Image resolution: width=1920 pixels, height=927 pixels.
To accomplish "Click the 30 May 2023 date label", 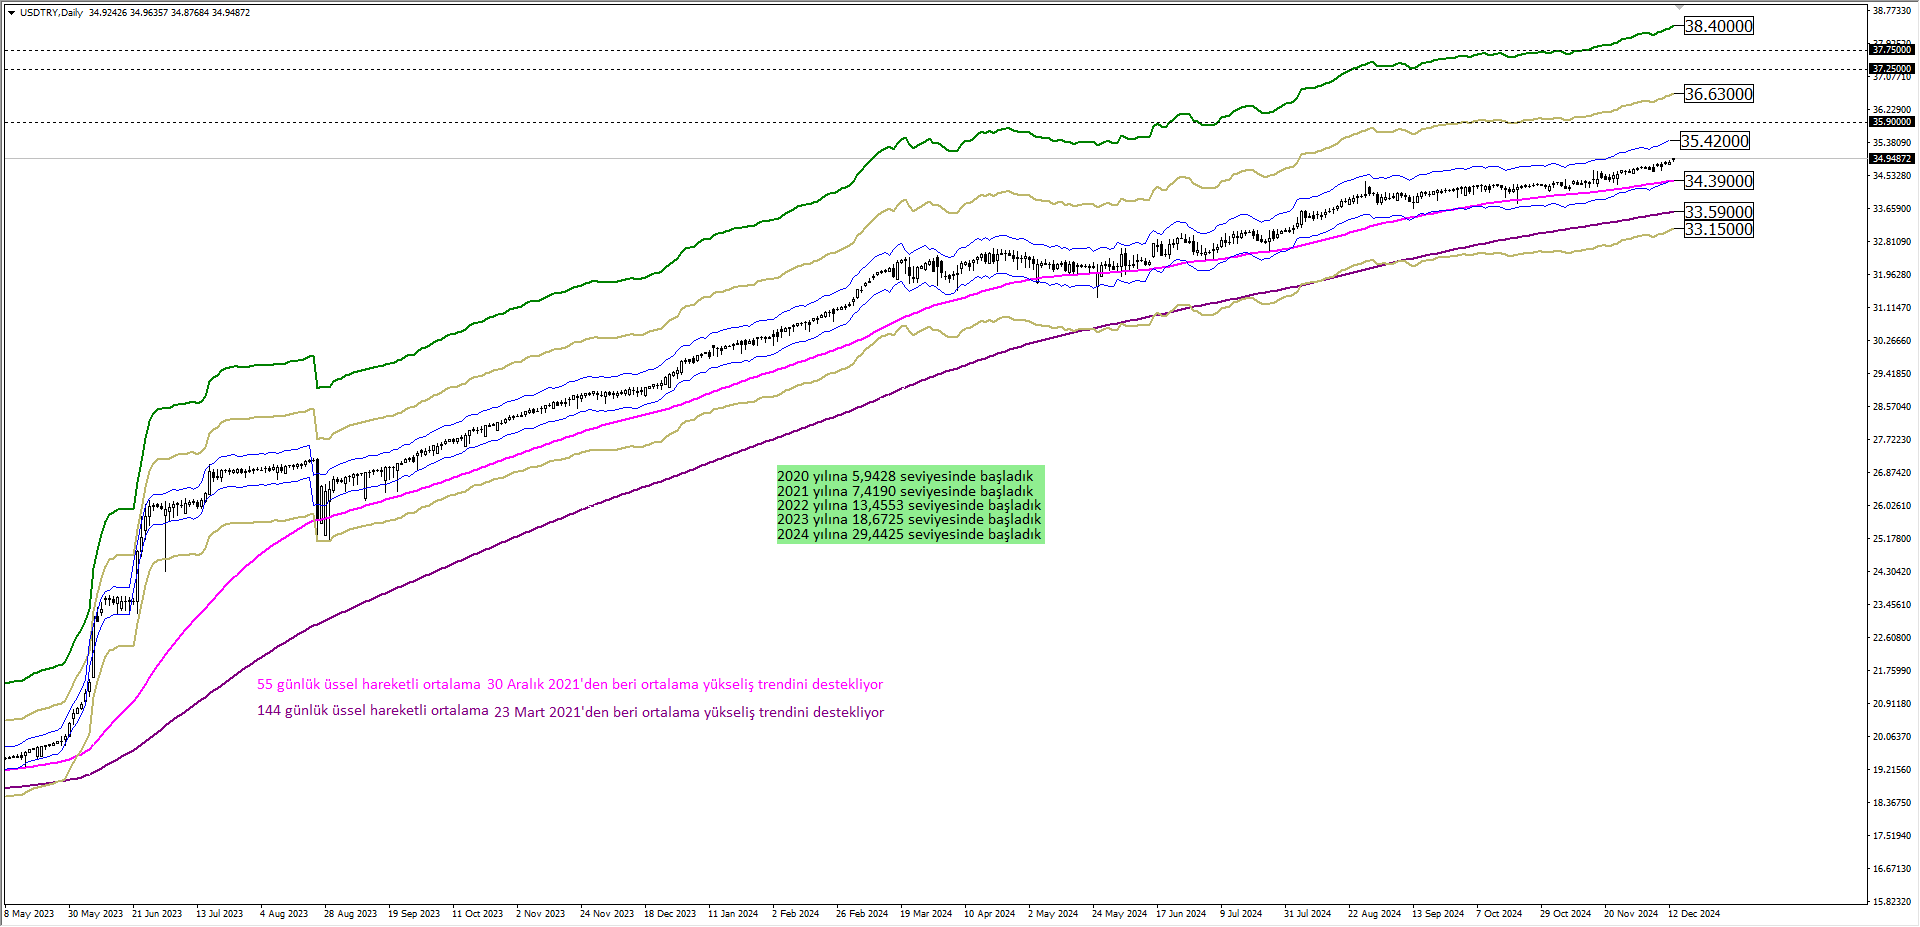I will click(x=95, y=914).
